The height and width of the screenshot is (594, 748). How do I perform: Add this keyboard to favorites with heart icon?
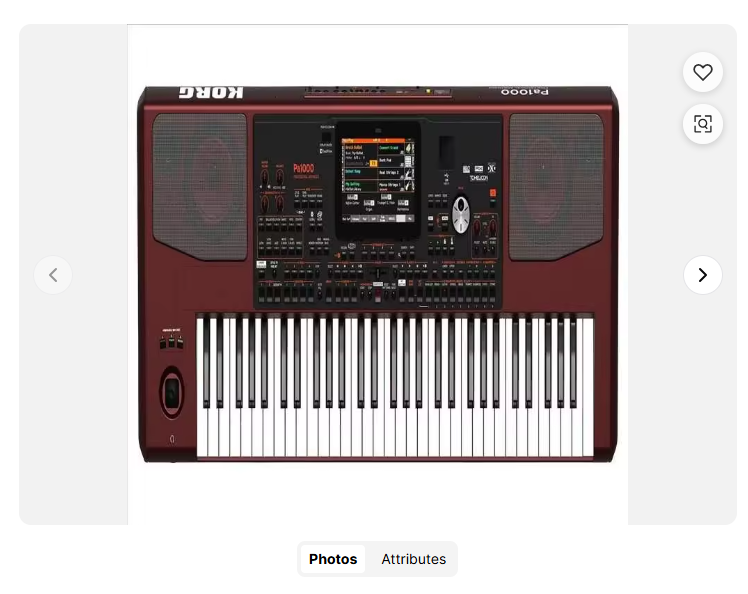[x=703, y=73]
